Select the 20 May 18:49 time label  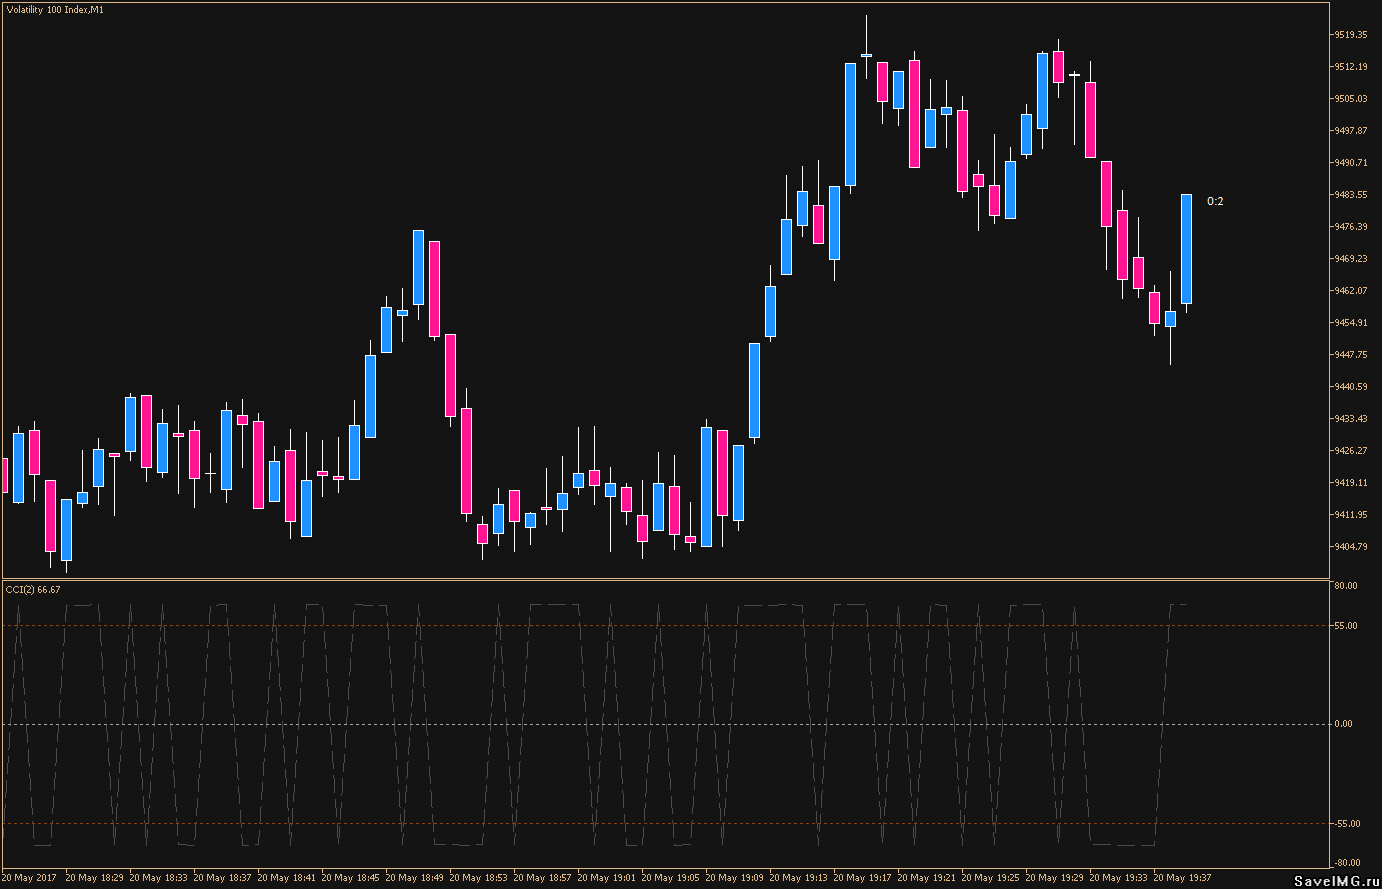(414, 878)
